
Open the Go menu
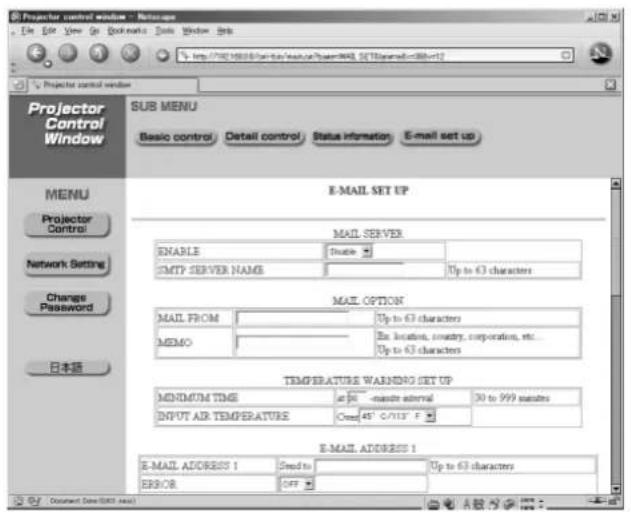click(94, 31)
